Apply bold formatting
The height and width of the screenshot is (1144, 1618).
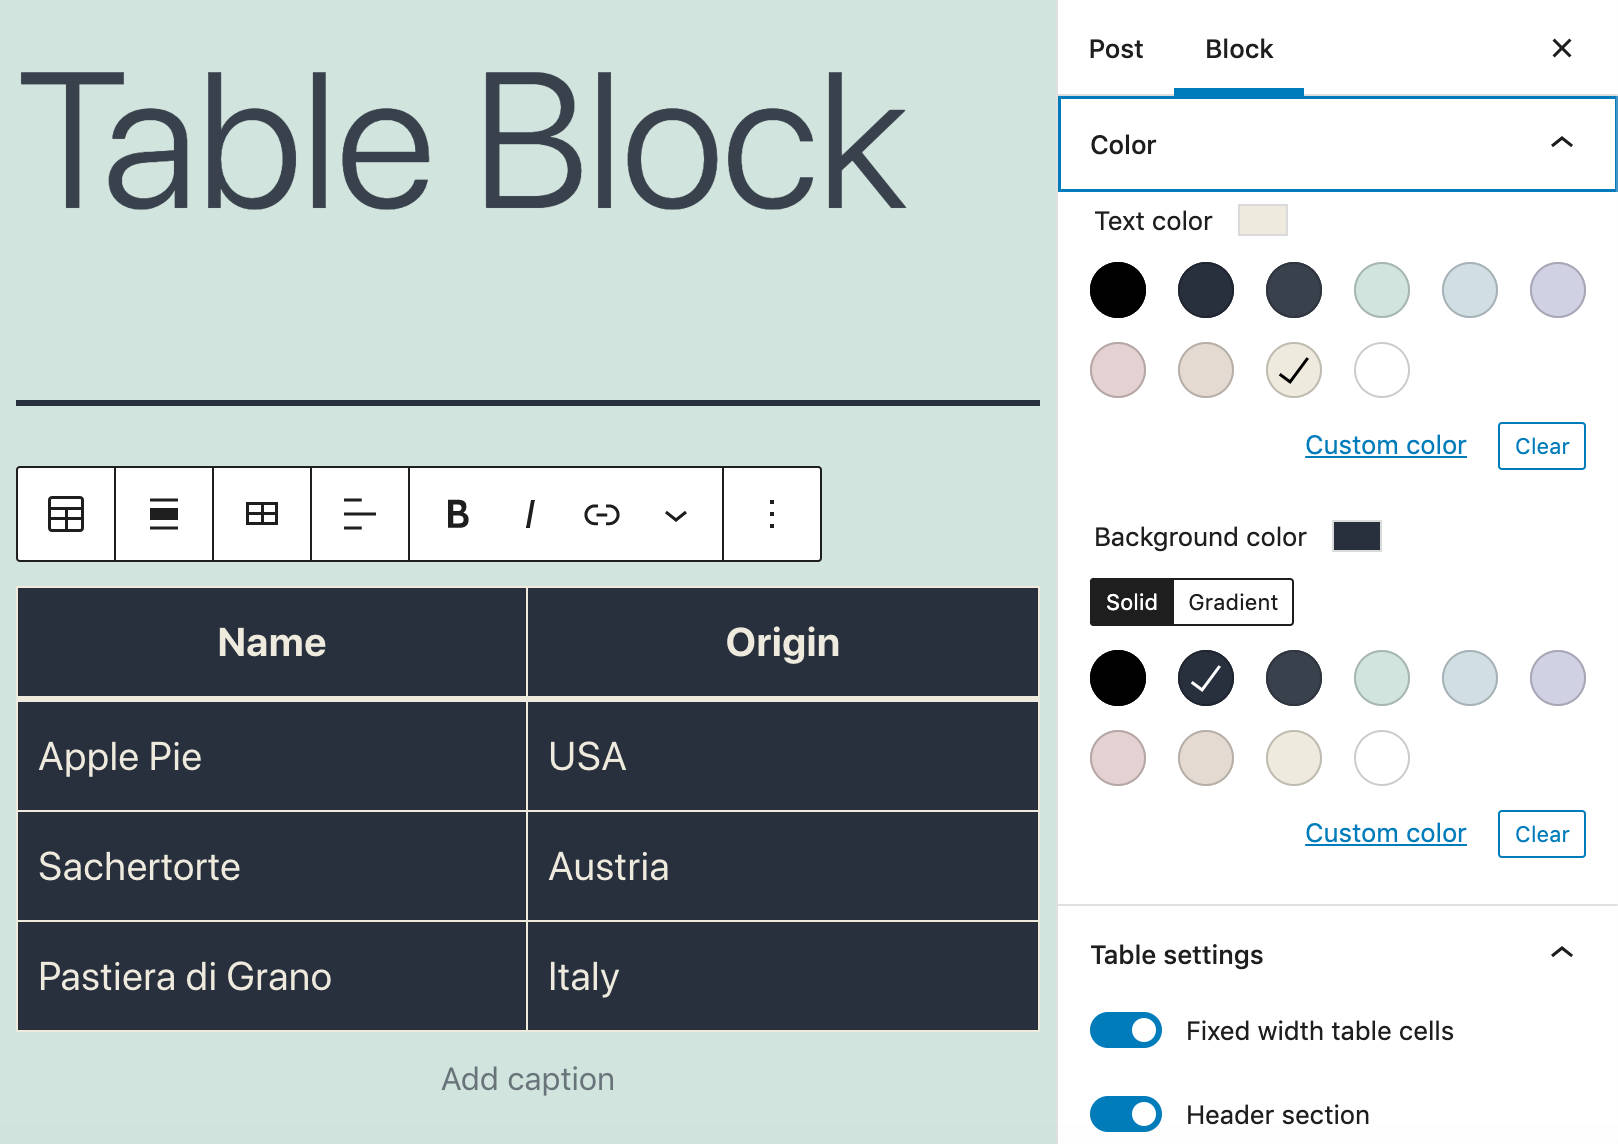pos(457,515)
